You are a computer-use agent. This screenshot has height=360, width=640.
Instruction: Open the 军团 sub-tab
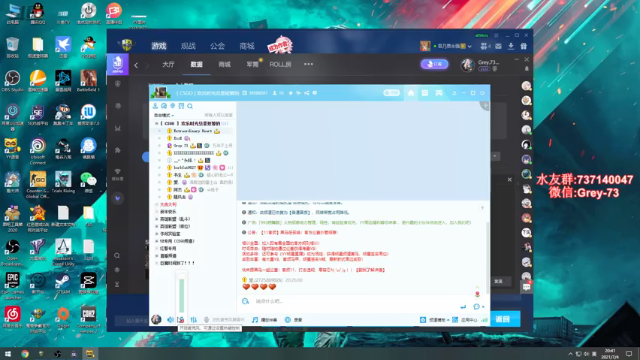click(252, 64)
